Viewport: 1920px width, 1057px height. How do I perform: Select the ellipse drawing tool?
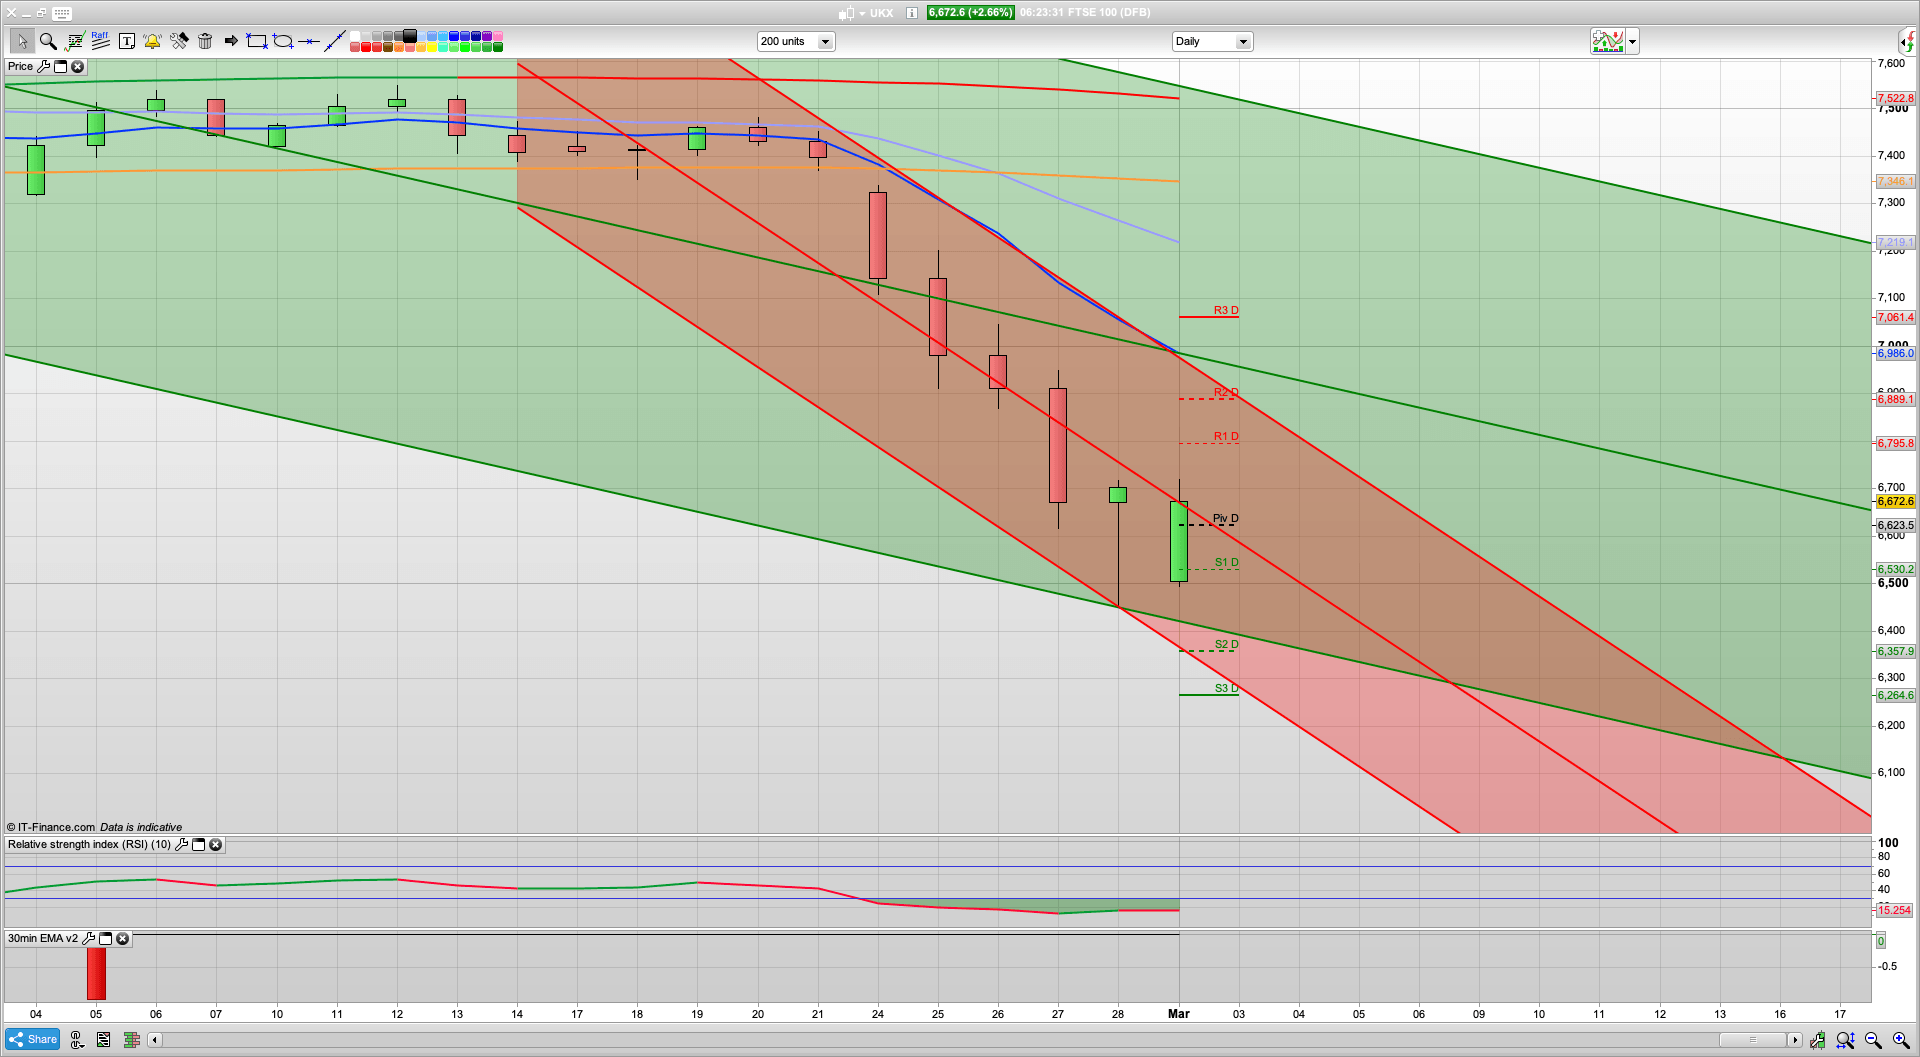[283, 41]
